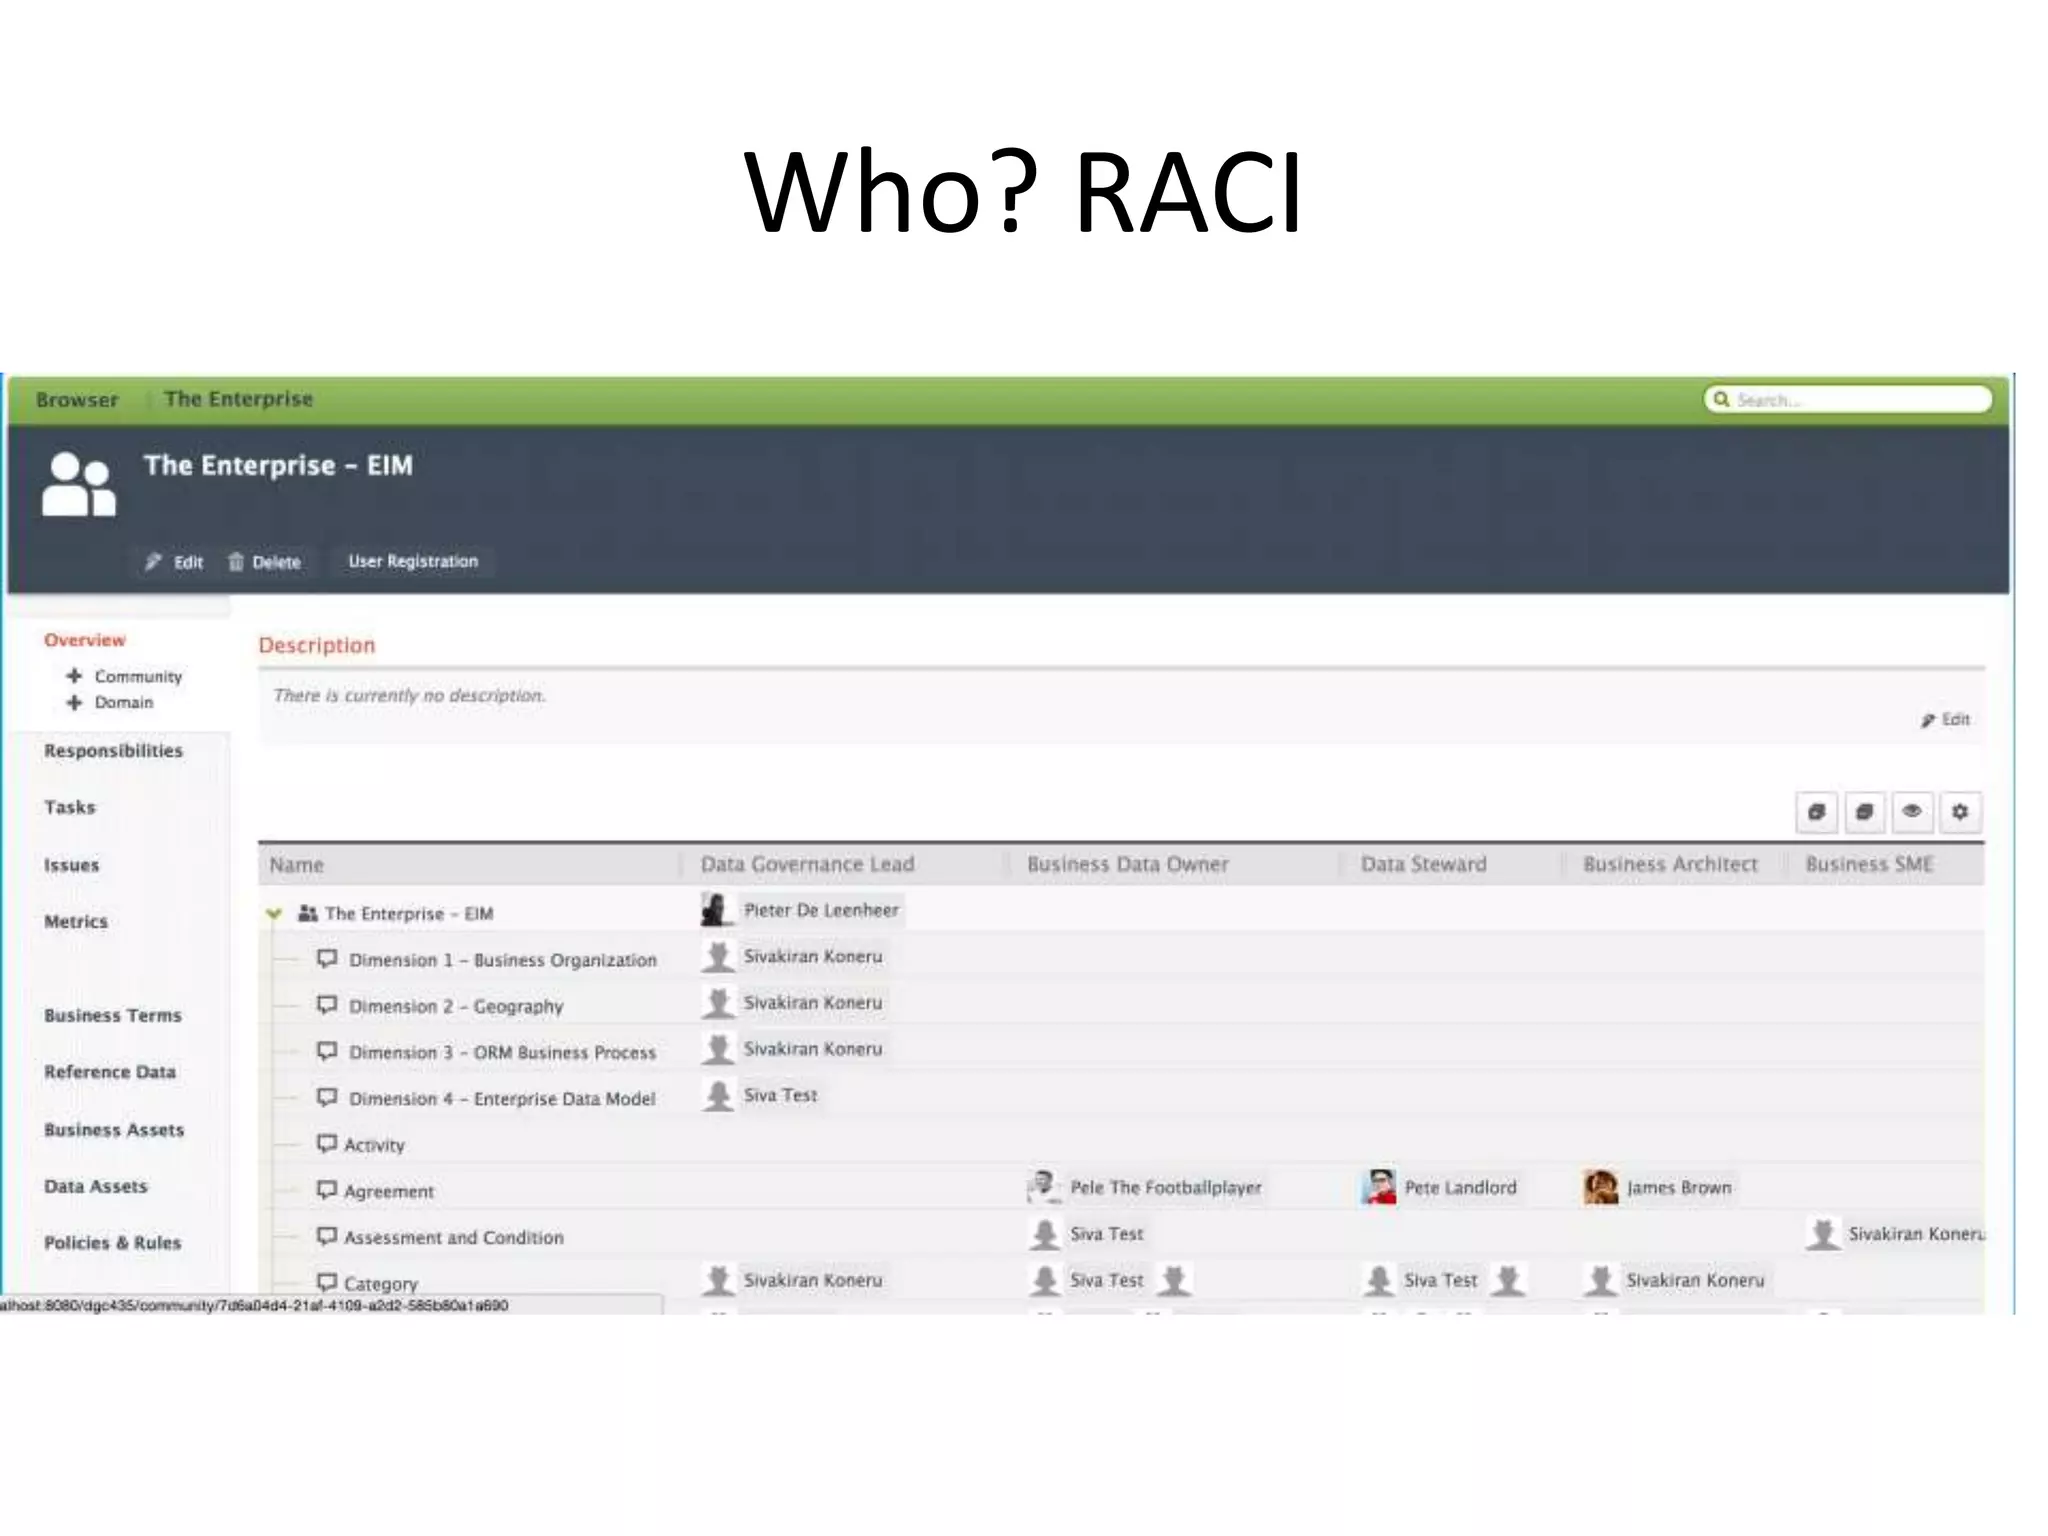The image size is (2048, 1536).
Task: Click Siva Test Data Steward in Category
Action: coord(1440,1280)
